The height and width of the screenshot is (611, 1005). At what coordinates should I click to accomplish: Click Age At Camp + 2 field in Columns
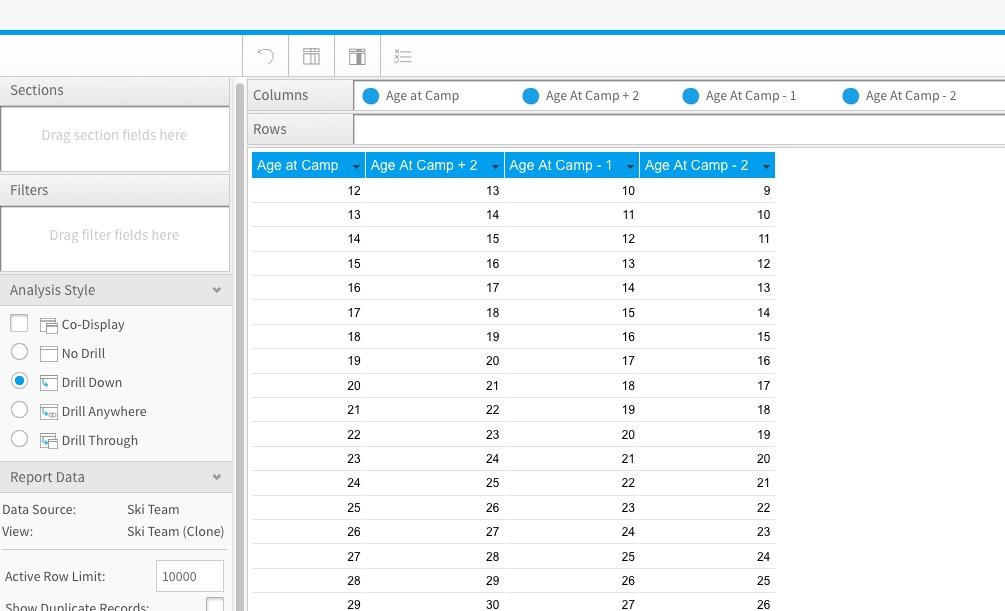592,96
